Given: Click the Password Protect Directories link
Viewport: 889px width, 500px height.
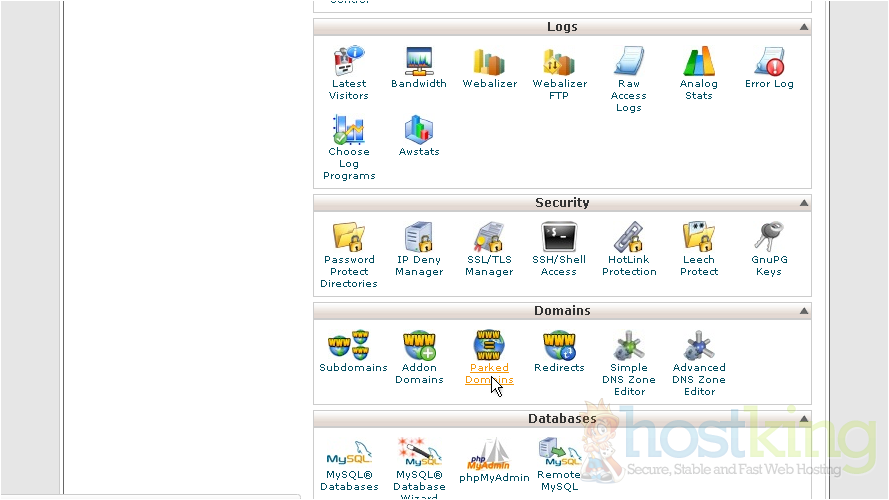Looking at the screenshot, I should click(x=349, y=272).
